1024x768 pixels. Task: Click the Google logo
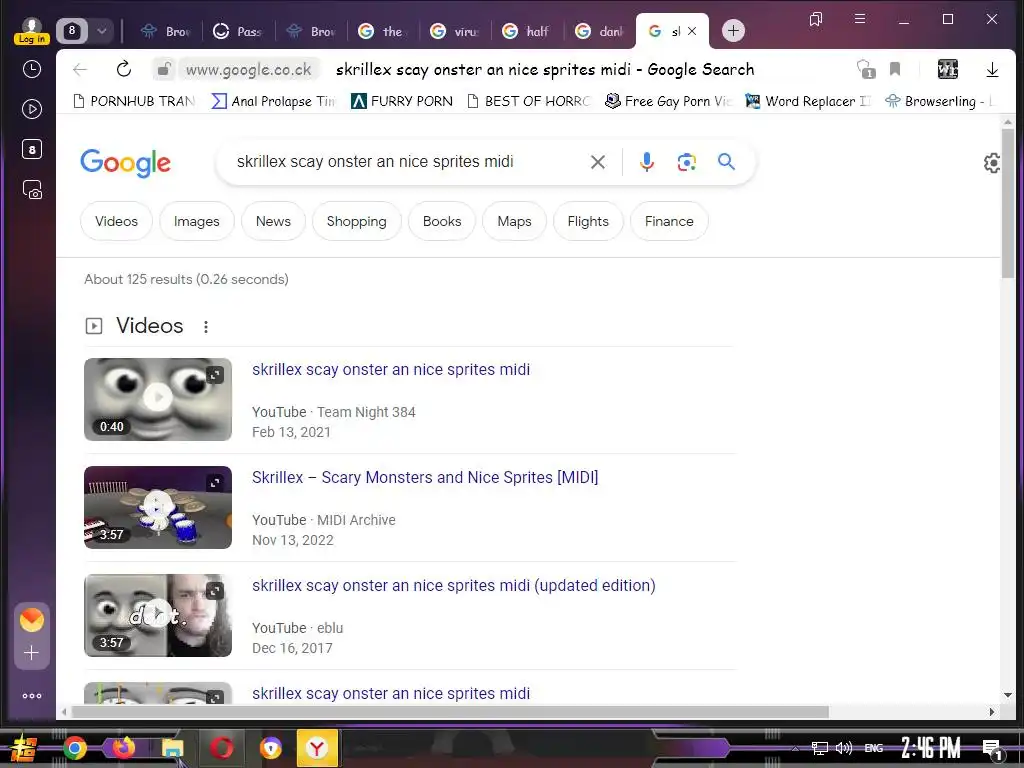click(x=125, y=163)
